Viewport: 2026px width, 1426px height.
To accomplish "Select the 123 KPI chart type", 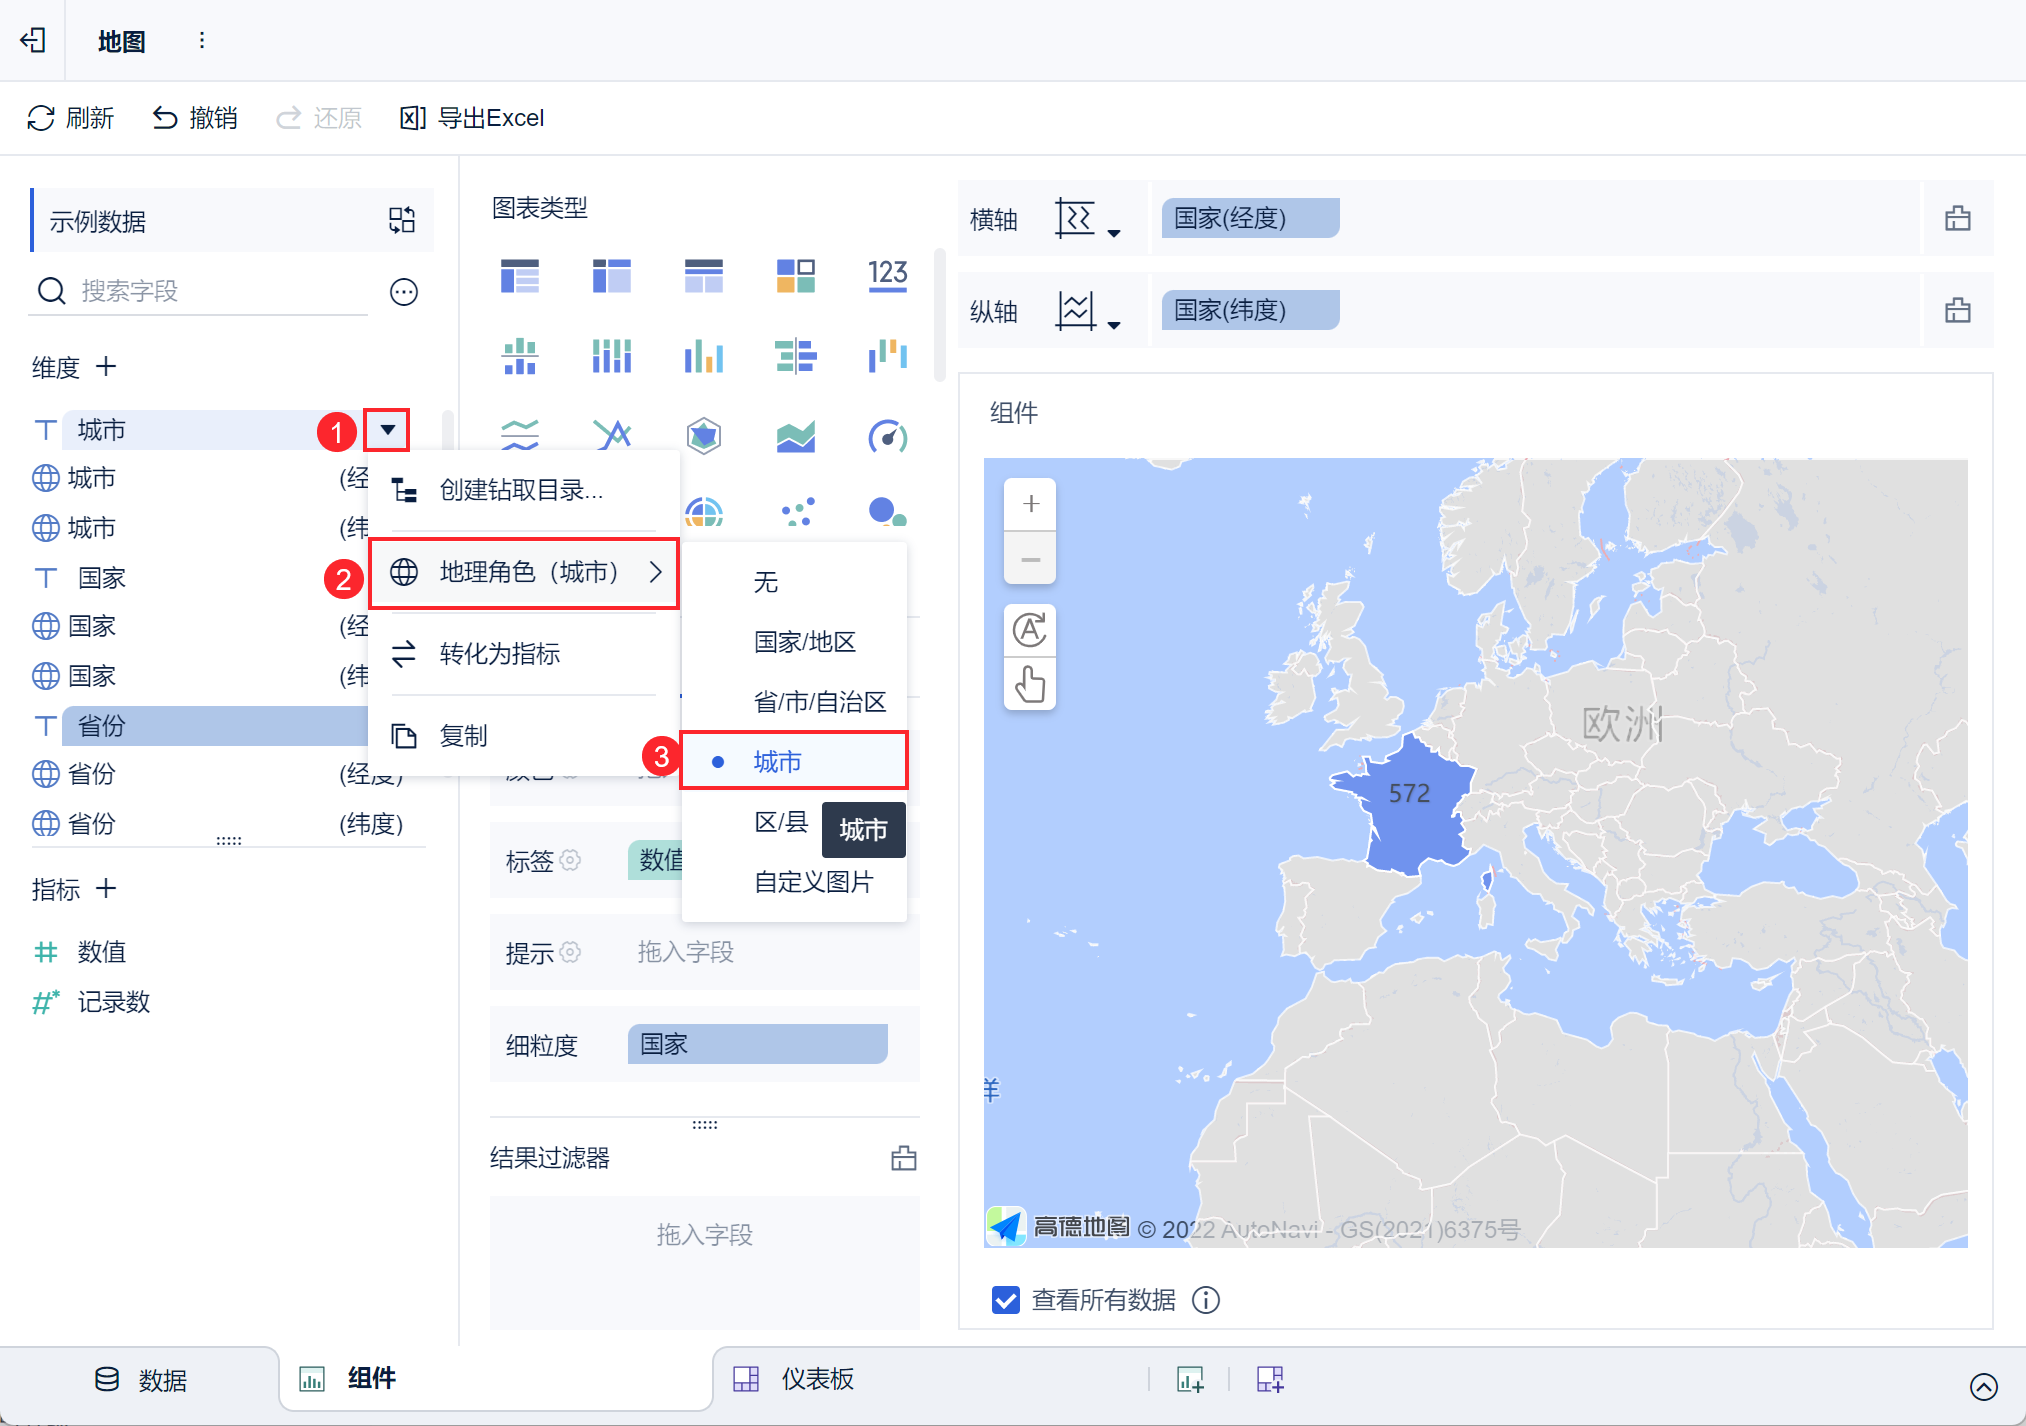I will click(887, 275).
